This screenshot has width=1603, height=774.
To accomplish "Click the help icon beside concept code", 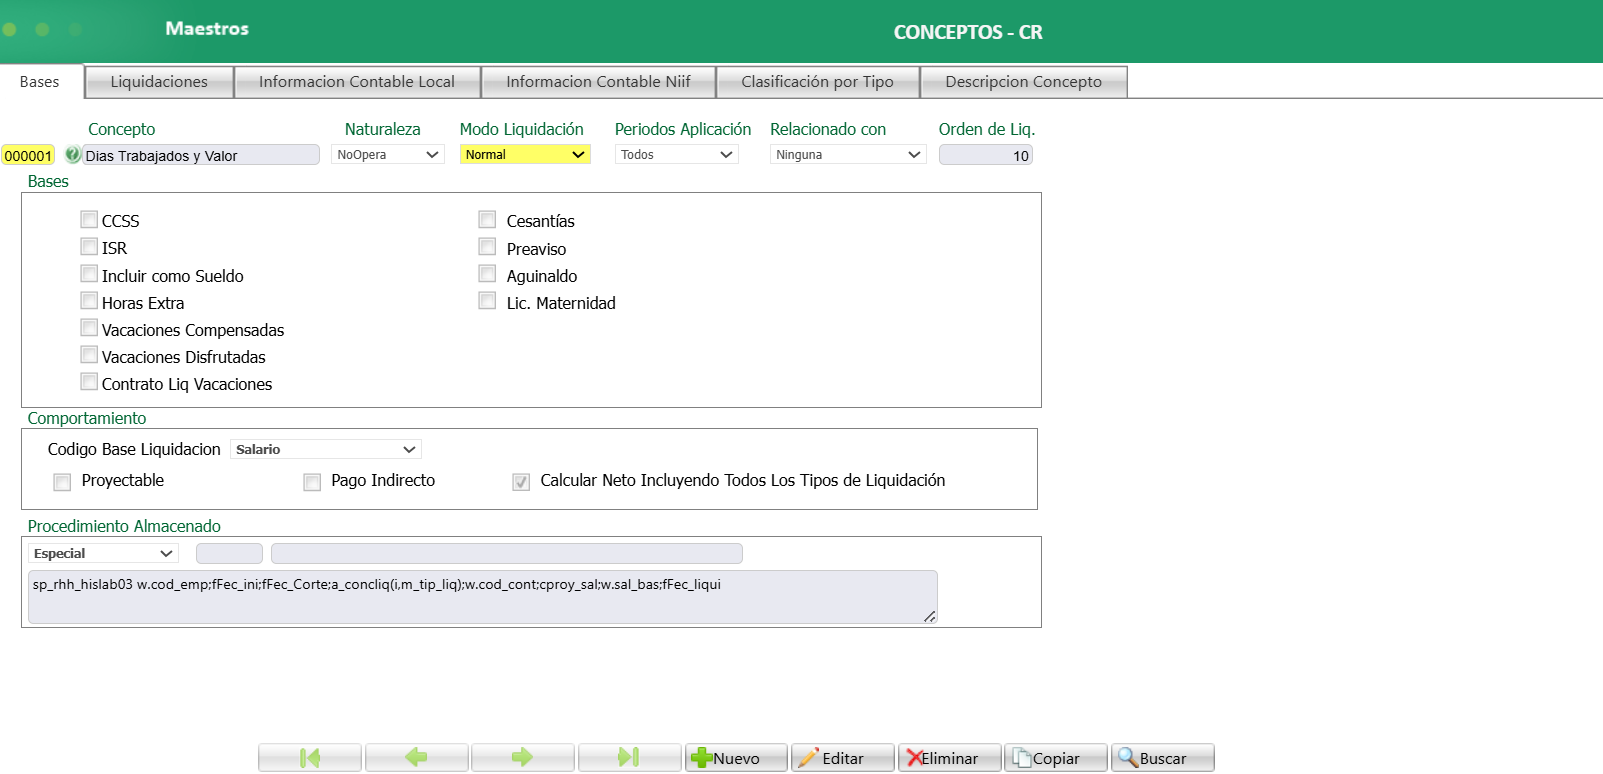I will [x=73, y=155].
